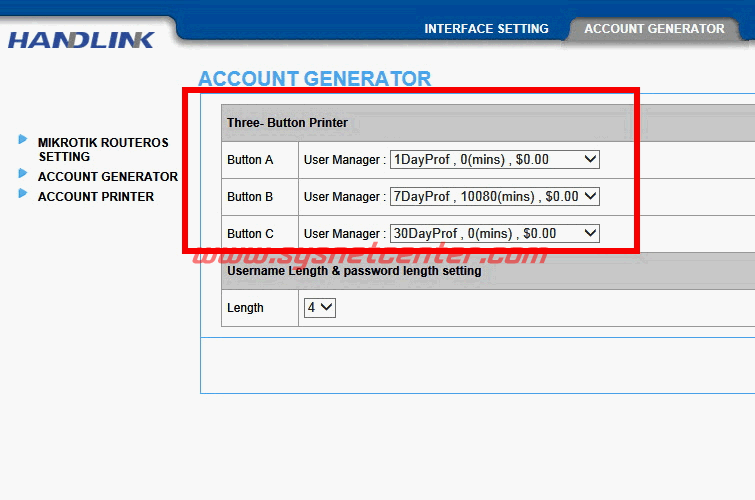Image resolution: width=755 pixels, height=500 pixels.
Task: Click the Three-Button Printer section header
Action: point(287,123)
